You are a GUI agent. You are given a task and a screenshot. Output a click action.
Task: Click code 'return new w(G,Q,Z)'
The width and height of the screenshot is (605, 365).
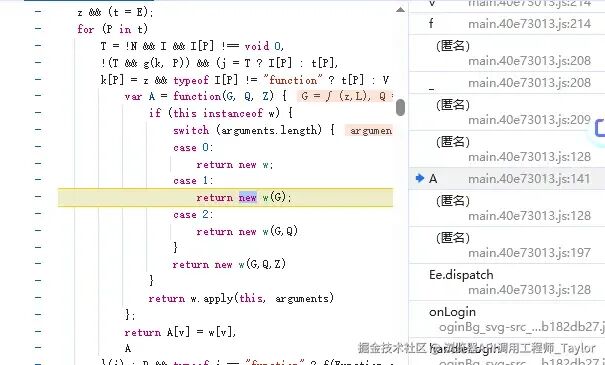229,264
